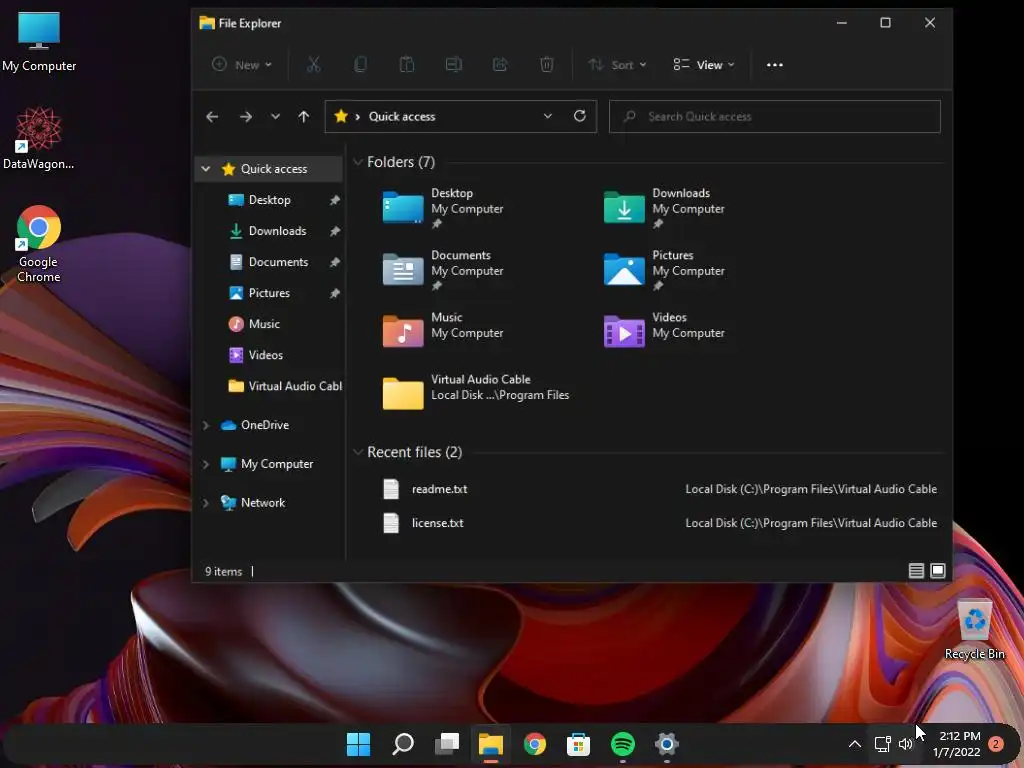Click the volume speaker tray icon

click(905, 744)
